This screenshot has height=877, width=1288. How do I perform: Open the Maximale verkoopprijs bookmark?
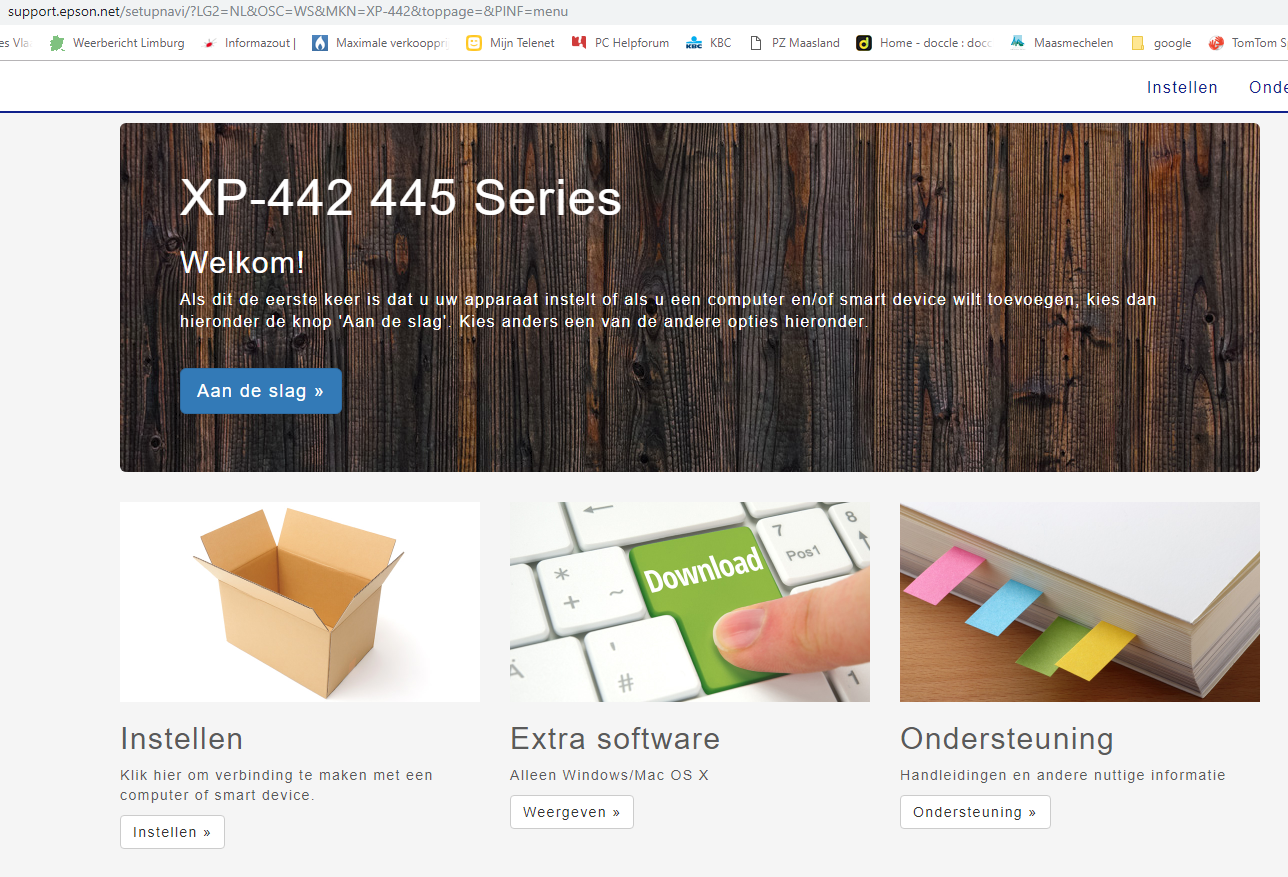[381, 43]
